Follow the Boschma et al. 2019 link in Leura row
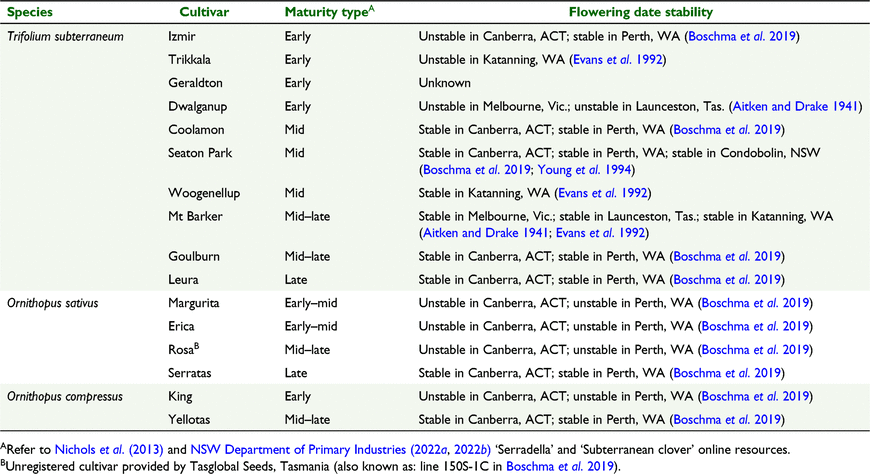Screen dimensions: 870x474 (x=727, y=280)
